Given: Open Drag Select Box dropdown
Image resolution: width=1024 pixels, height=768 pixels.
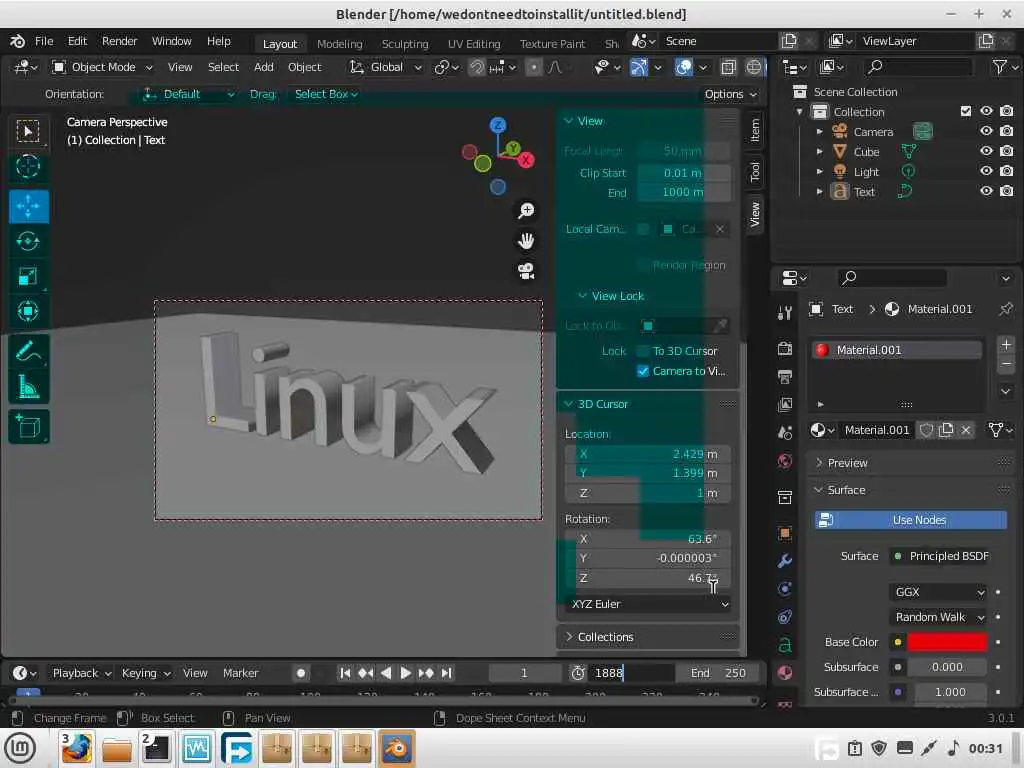Looking at the screenshot, I should 325,94.
